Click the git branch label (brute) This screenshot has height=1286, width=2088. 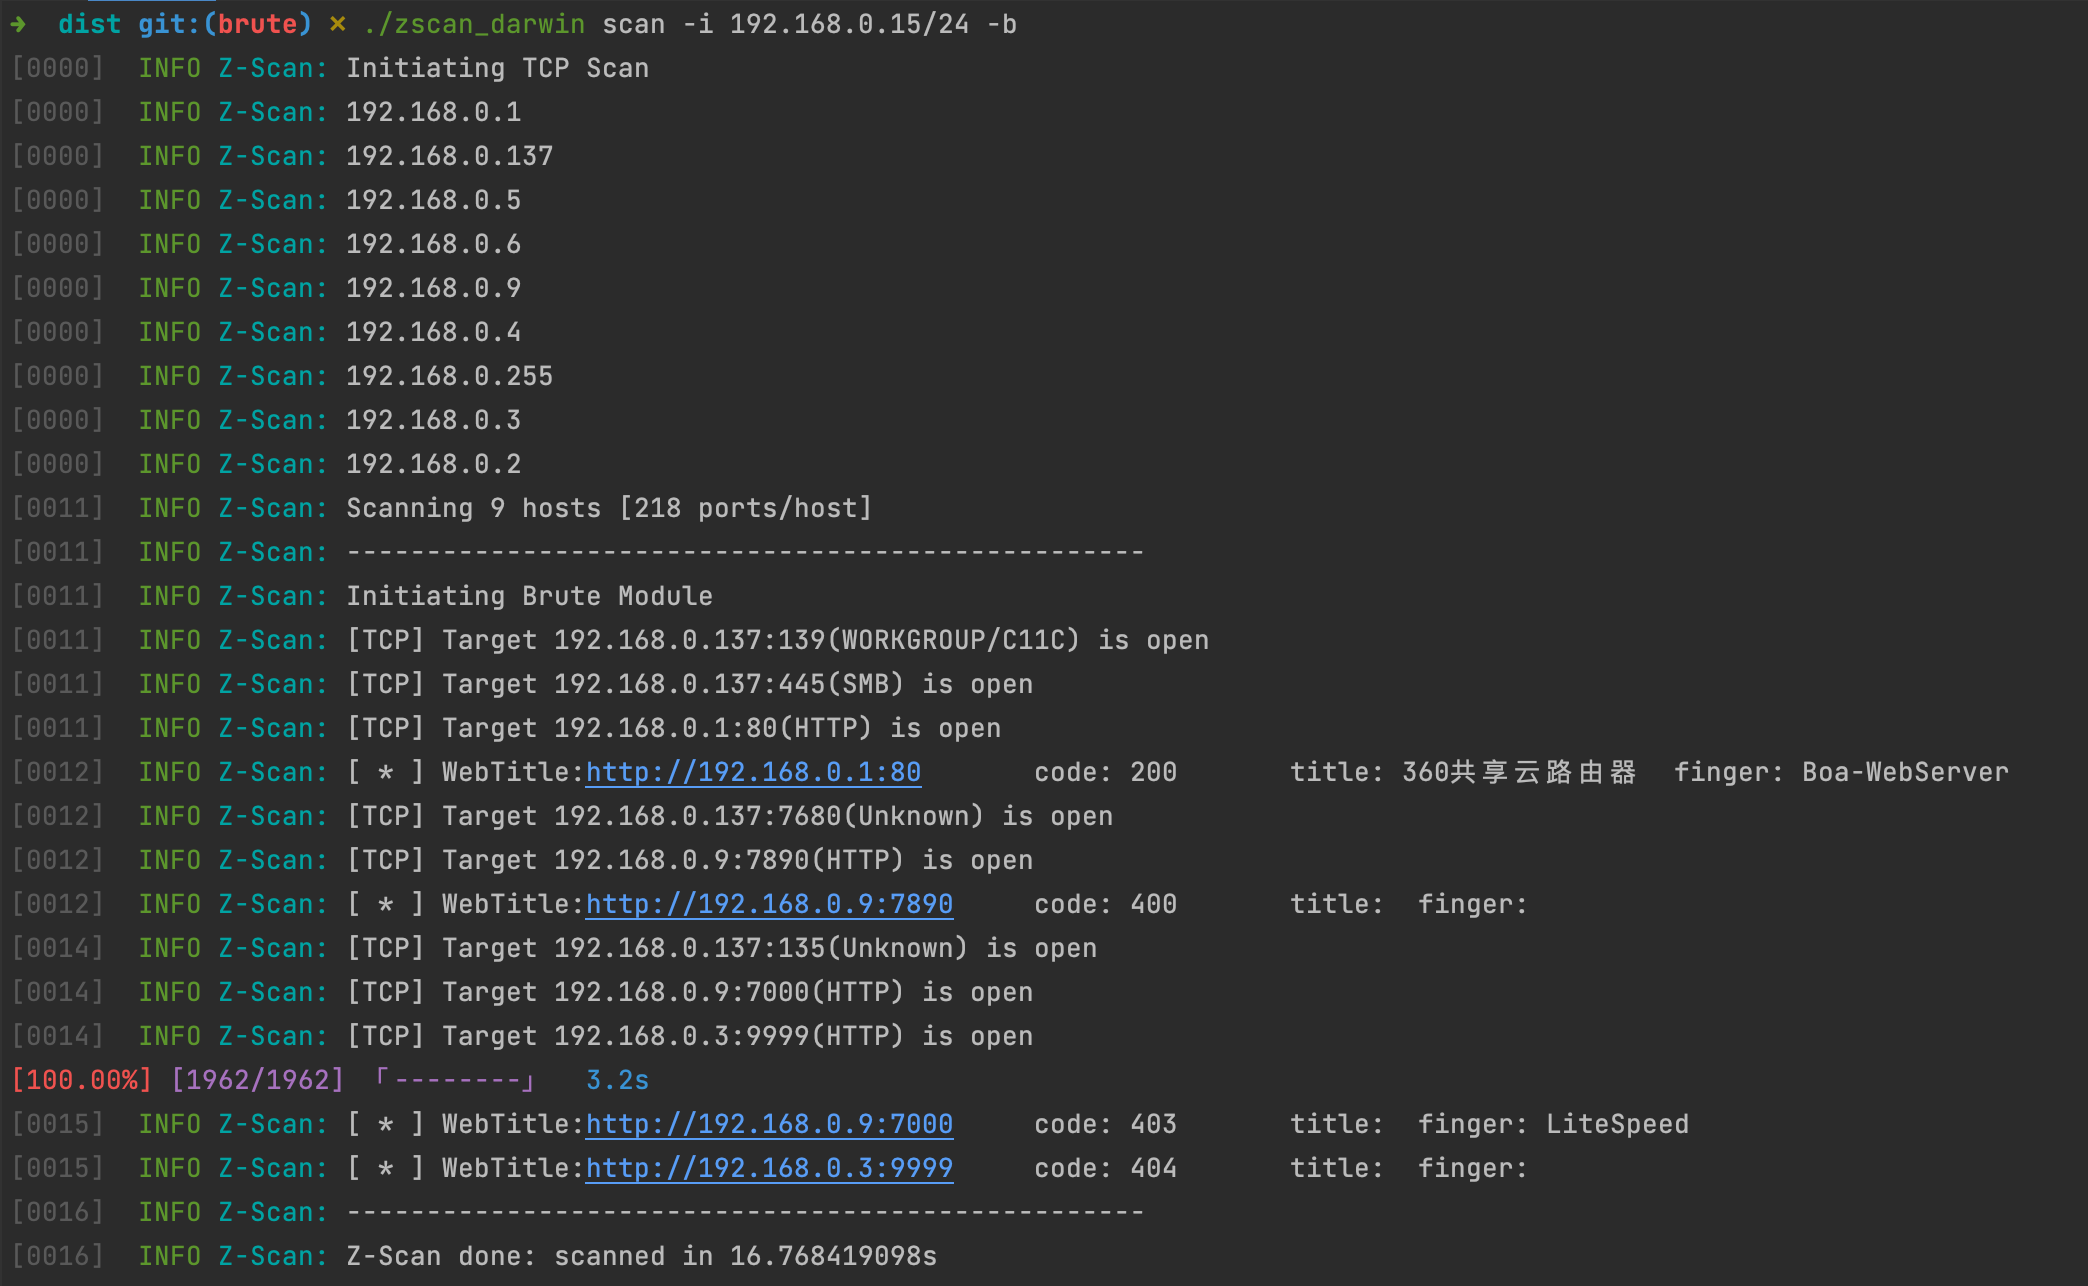tap(260, 23)
